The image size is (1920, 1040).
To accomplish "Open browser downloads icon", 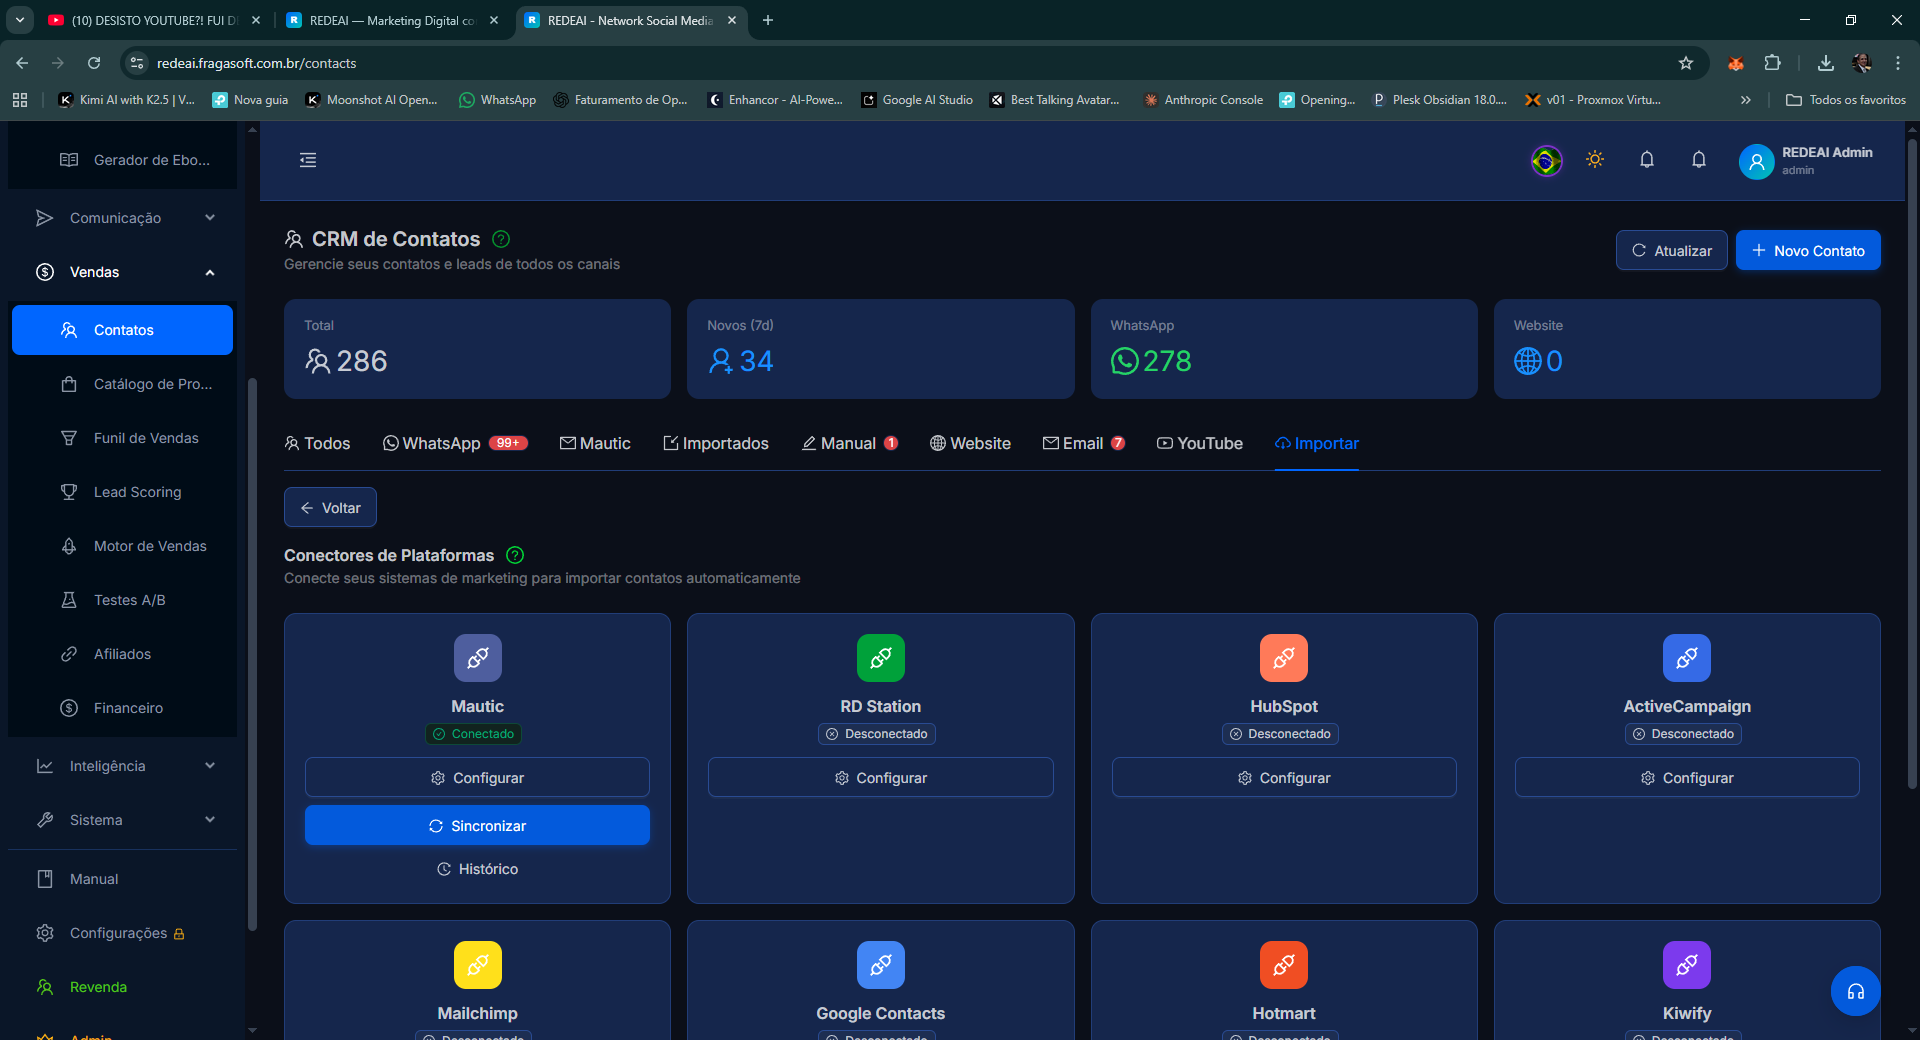I will click(x=1826, y=63).
